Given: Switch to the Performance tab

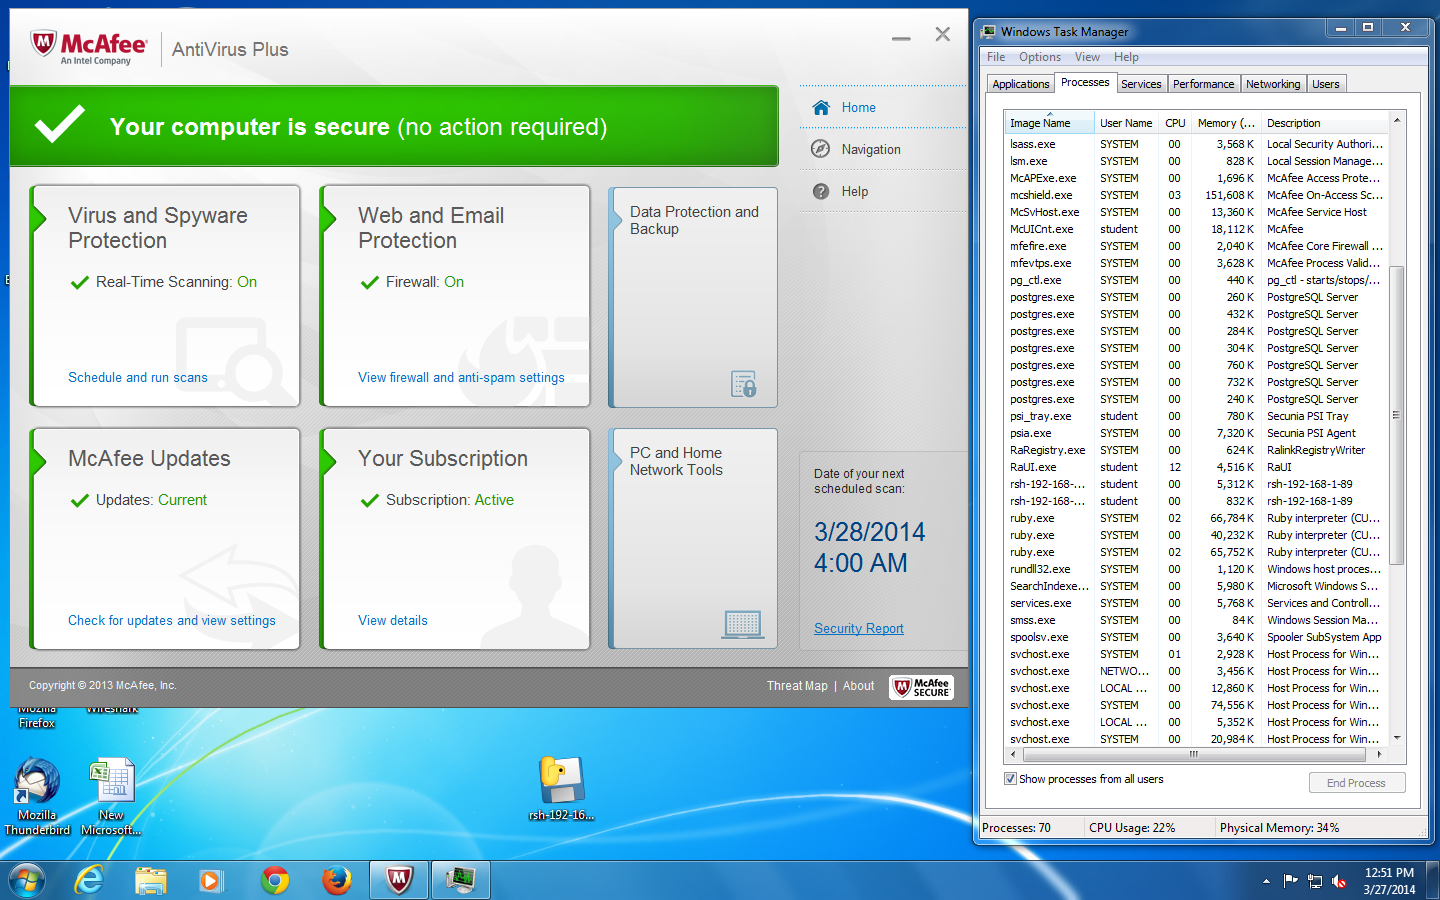Looking at the screenshot, I should click(1204, 84).
